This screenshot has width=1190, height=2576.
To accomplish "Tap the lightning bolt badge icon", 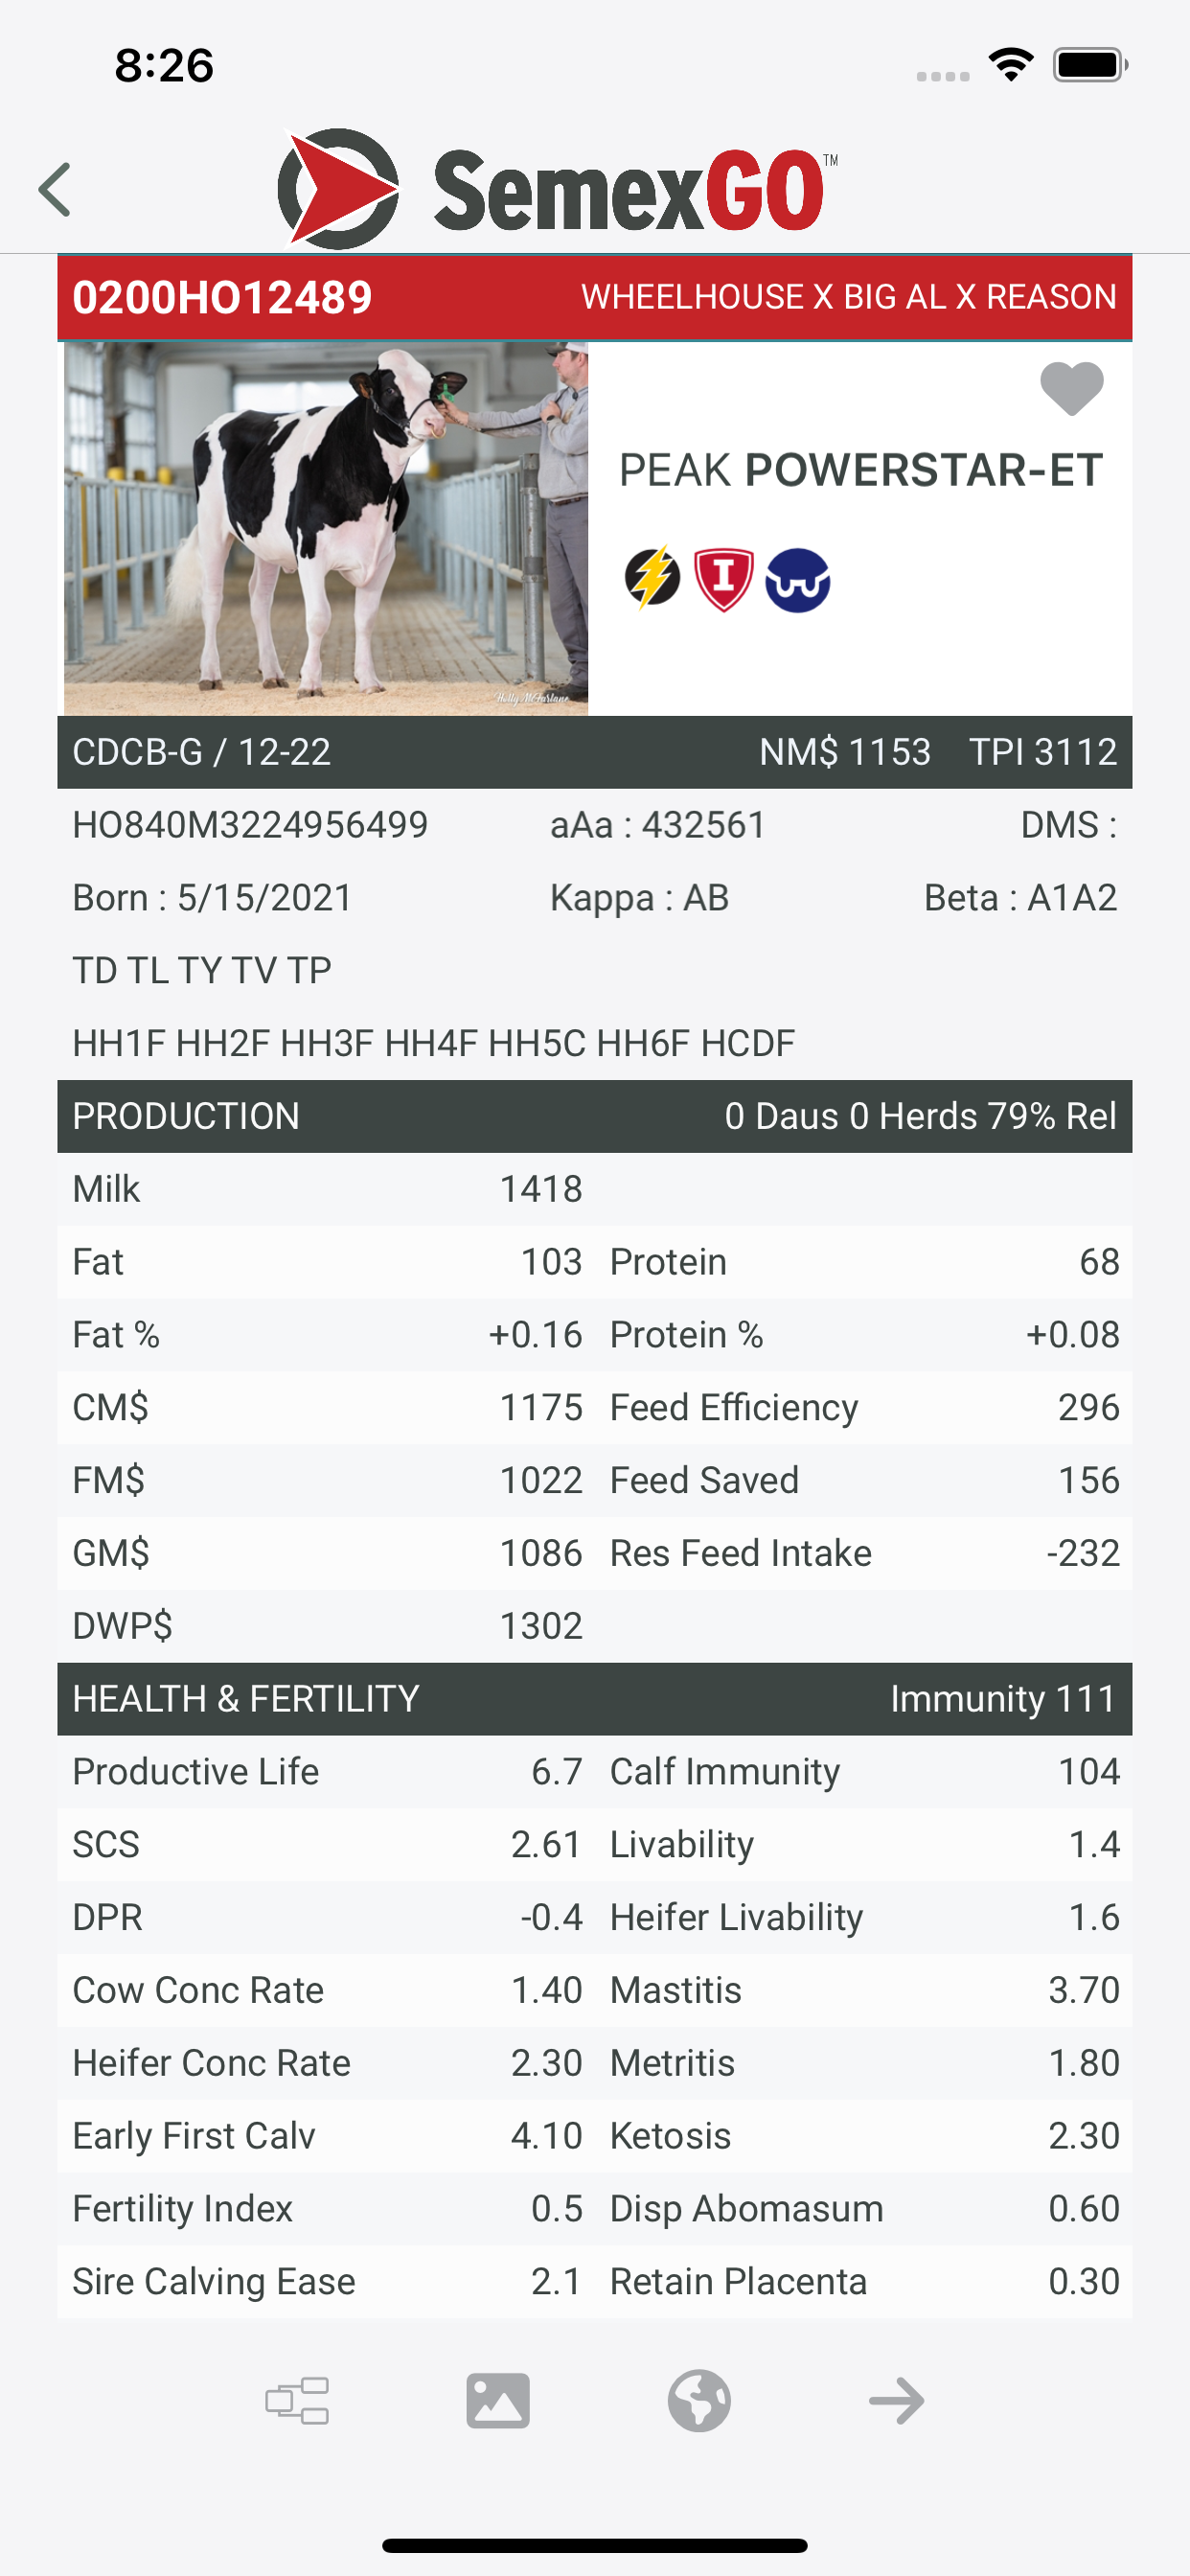I will (652, 578).
